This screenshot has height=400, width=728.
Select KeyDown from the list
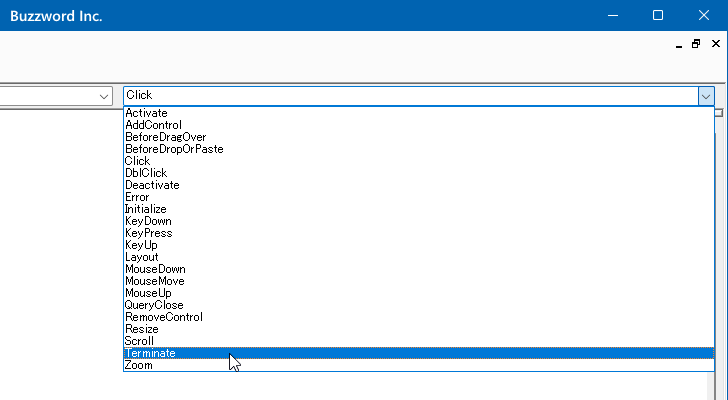(419, 221)
